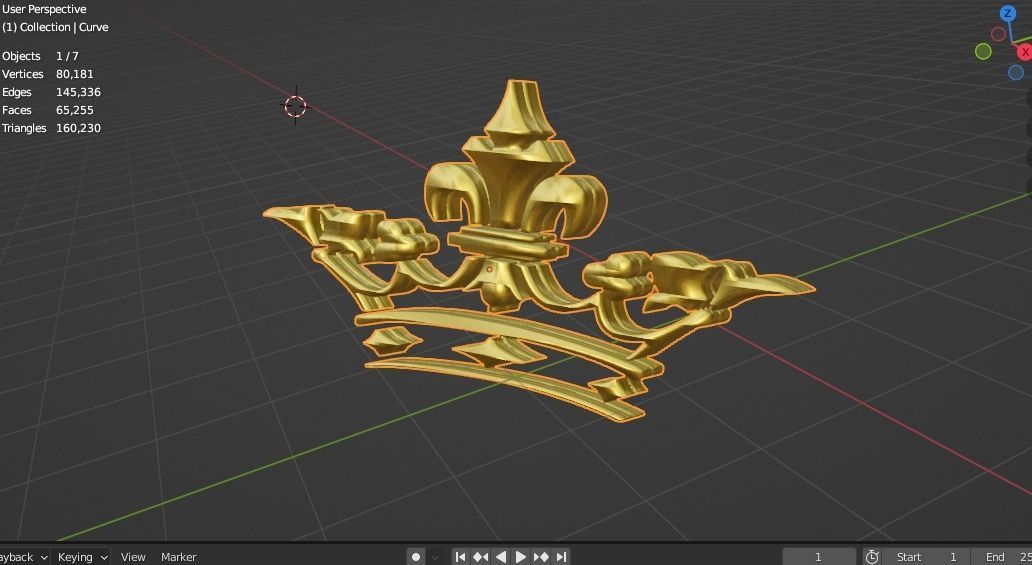Click the '(1) Collection | Curve' text
The image size is (1032, 565).
pos(55,27)
